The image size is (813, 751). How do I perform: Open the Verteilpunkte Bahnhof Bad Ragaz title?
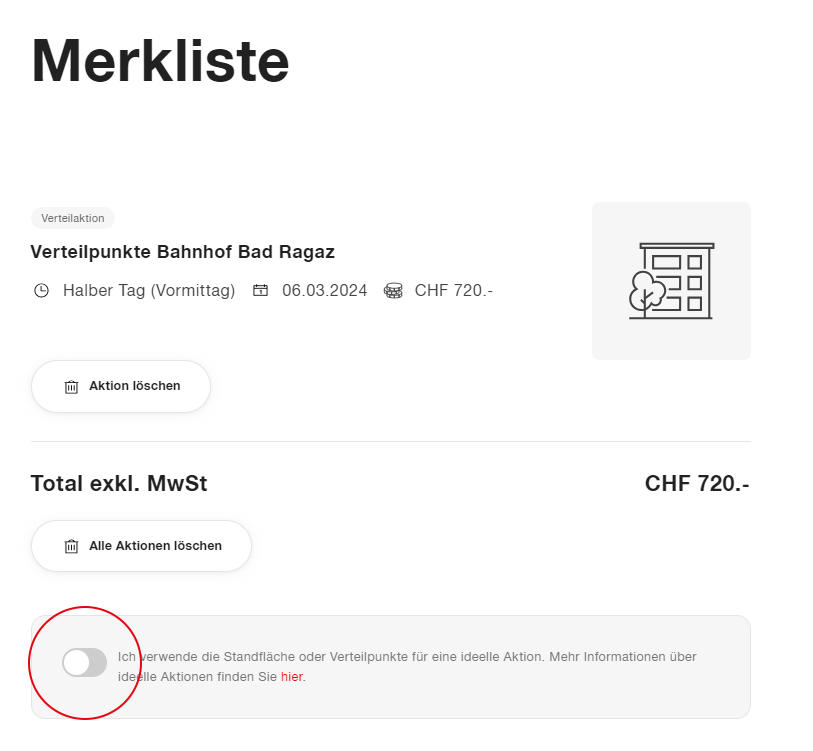182,252
